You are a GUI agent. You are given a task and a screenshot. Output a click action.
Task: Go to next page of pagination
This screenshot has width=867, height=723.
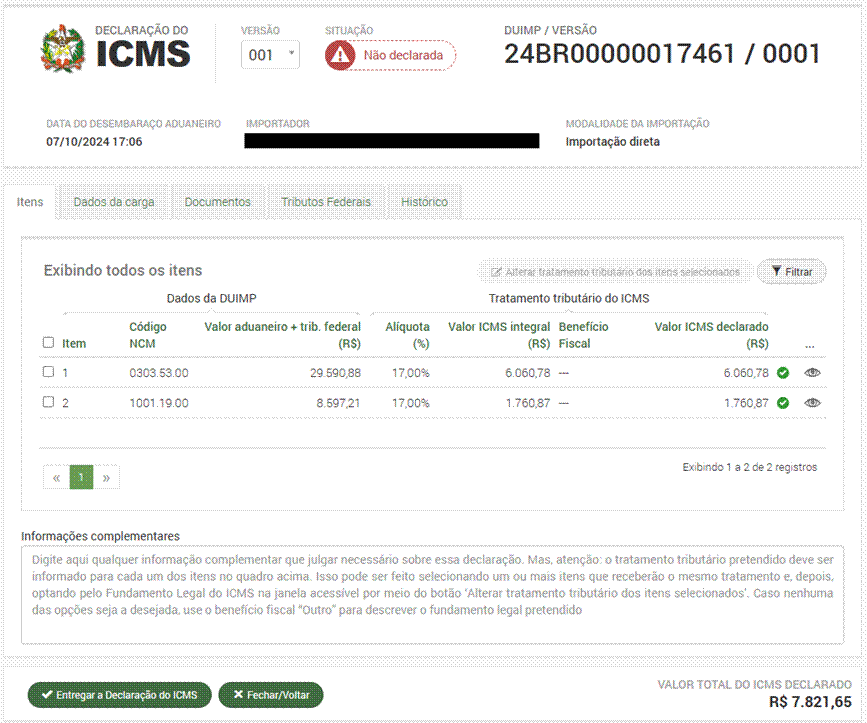[x=105, y=478]
